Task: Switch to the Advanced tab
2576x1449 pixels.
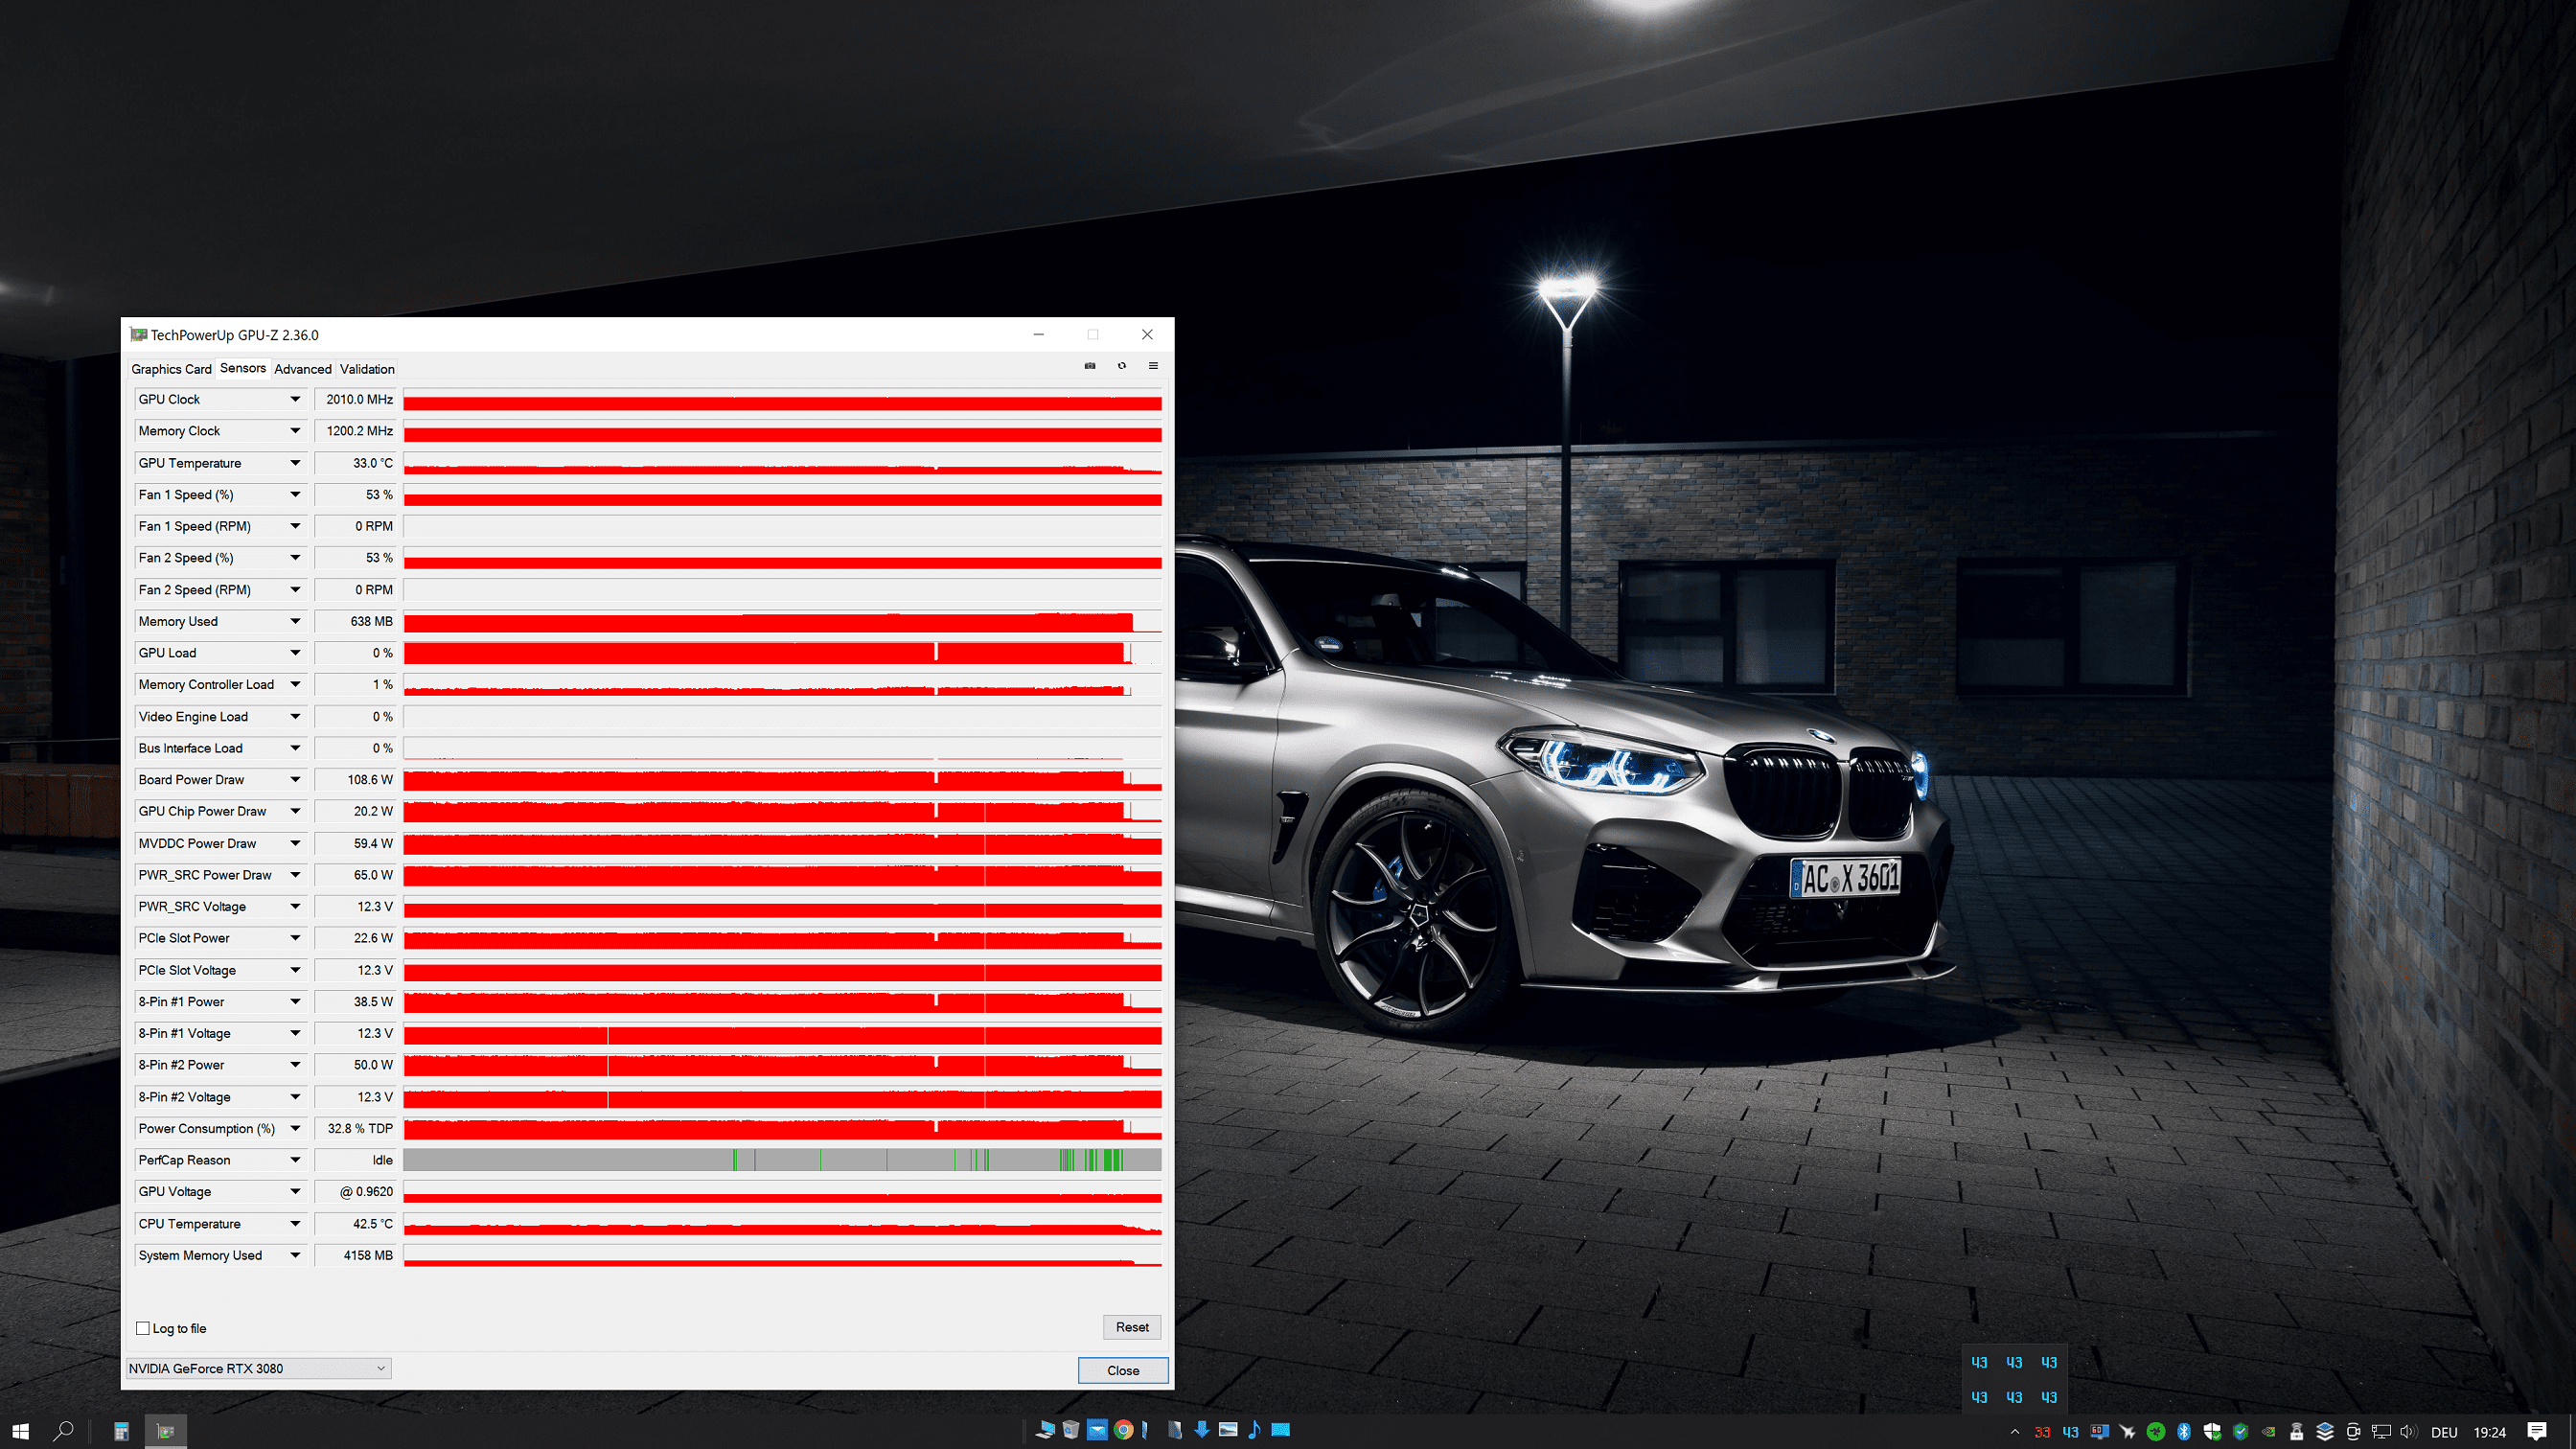Action: 303,369
